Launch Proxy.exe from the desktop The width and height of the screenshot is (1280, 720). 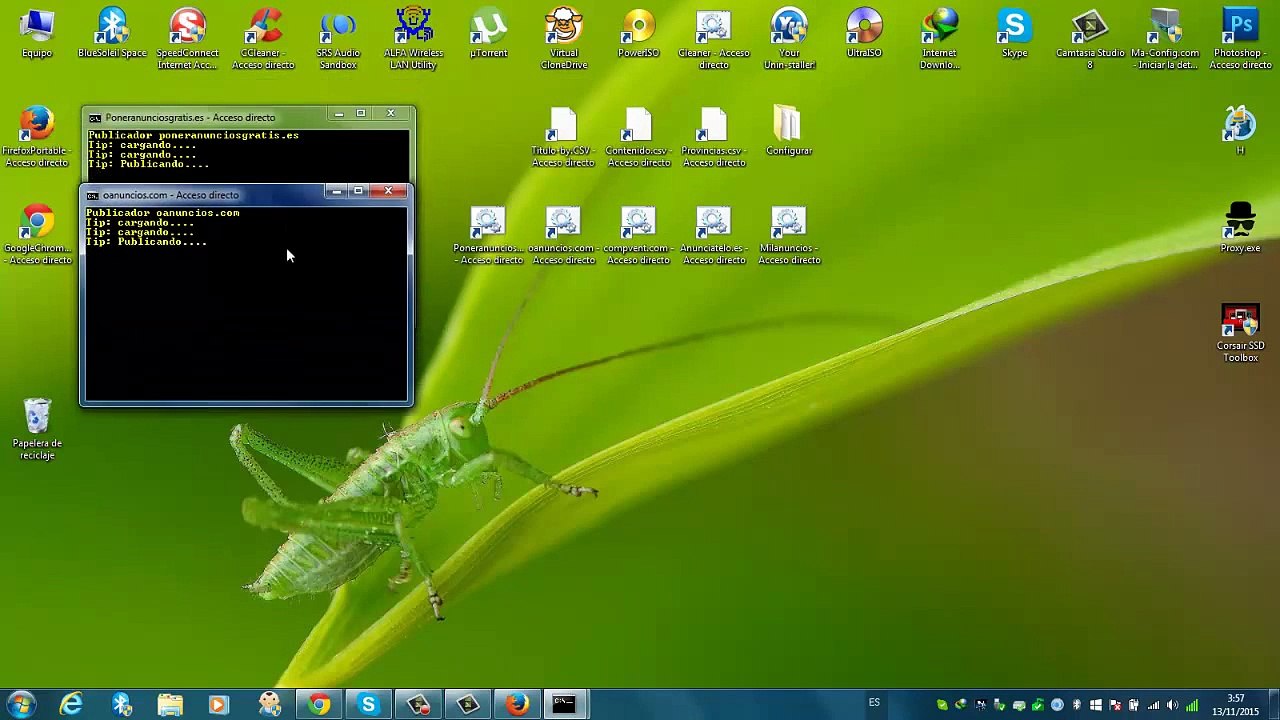click(x=1240, y=222)
